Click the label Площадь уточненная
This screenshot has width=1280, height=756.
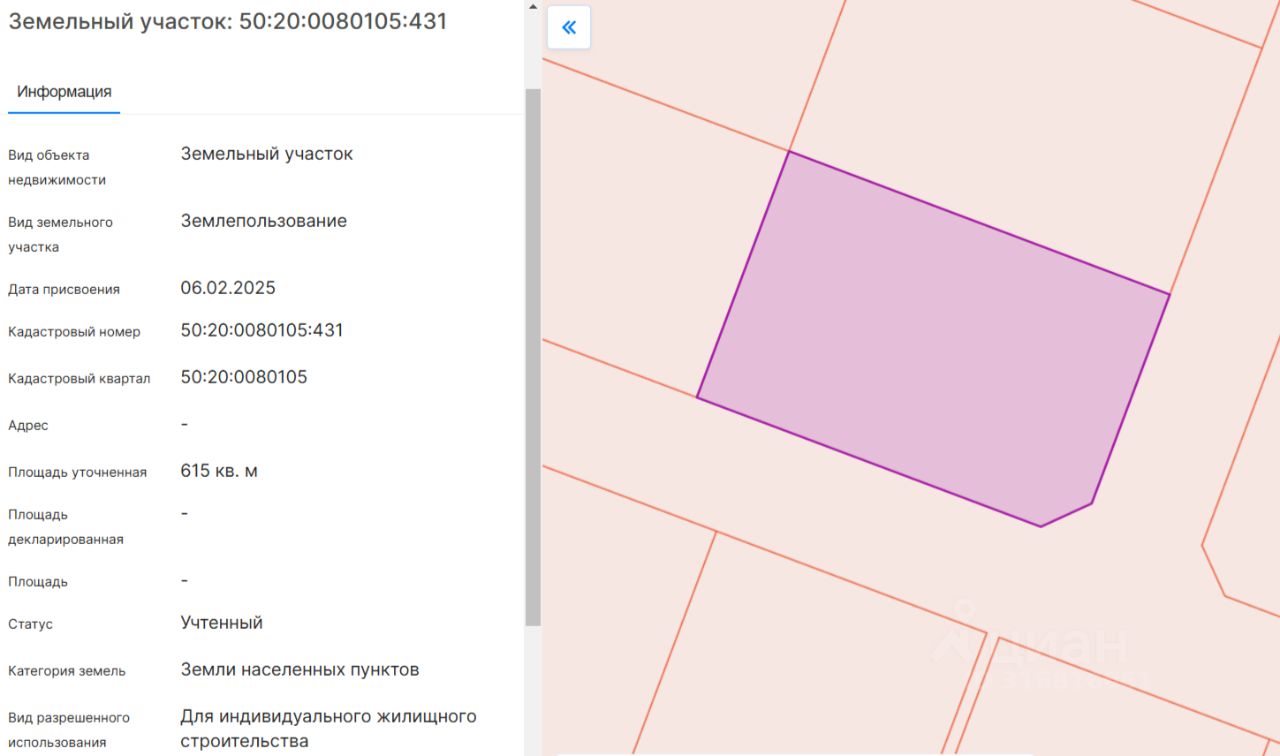77,473
